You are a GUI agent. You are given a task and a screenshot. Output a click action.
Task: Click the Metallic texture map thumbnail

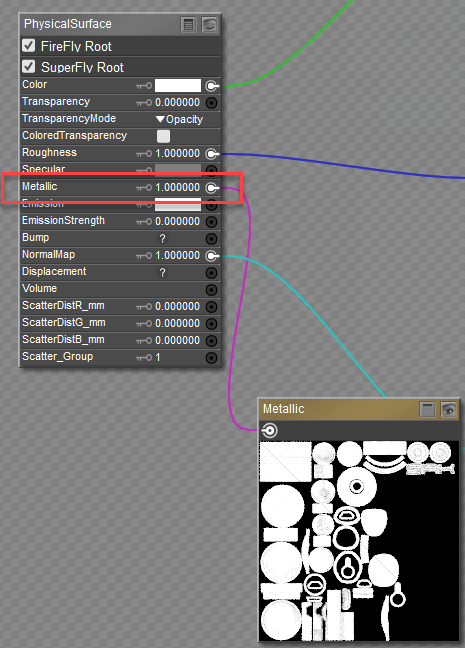359,541
